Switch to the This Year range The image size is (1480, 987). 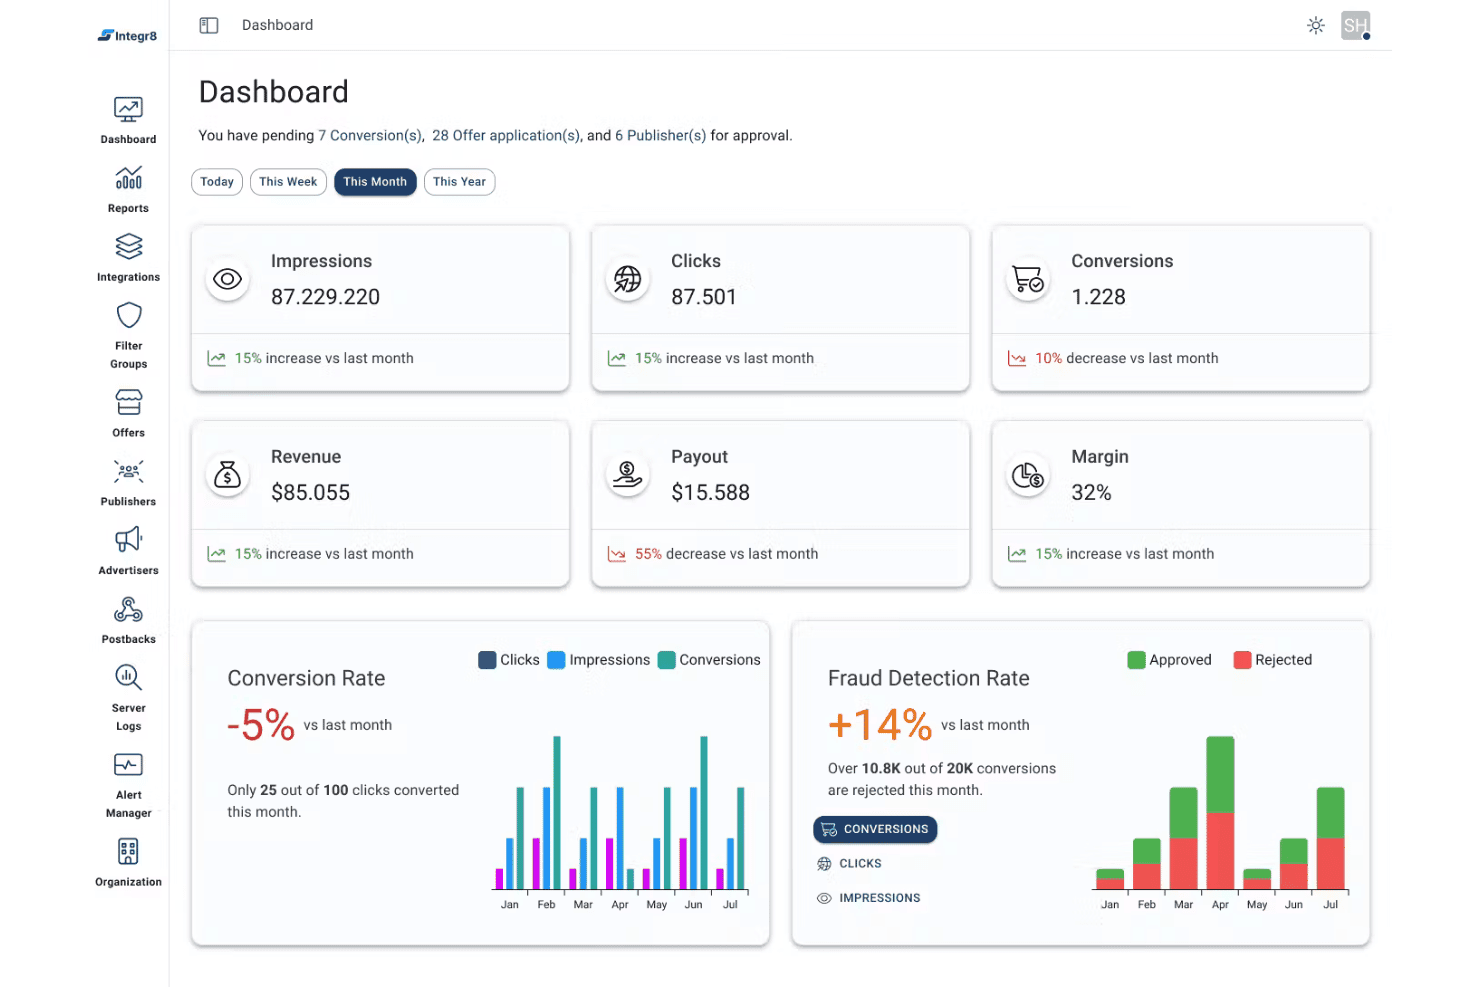click(459, 182)
